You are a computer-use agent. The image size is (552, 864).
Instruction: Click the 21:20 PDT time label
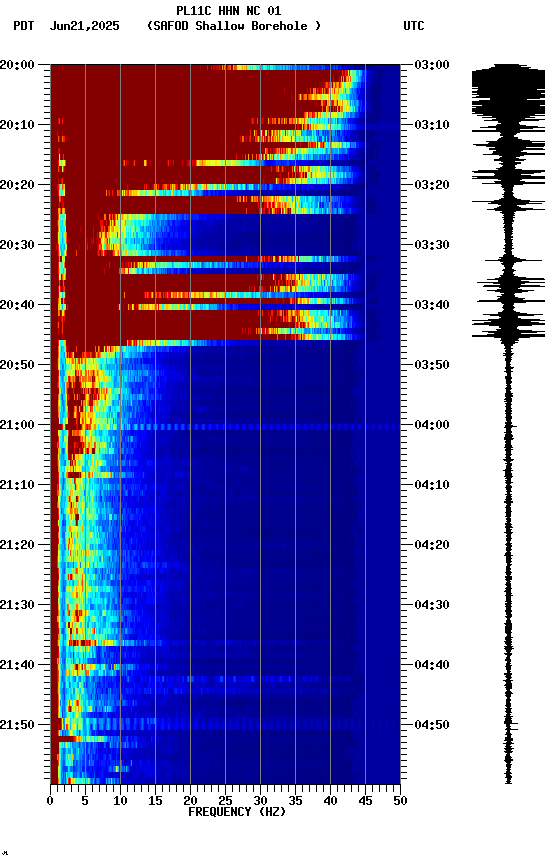[17, 545]
